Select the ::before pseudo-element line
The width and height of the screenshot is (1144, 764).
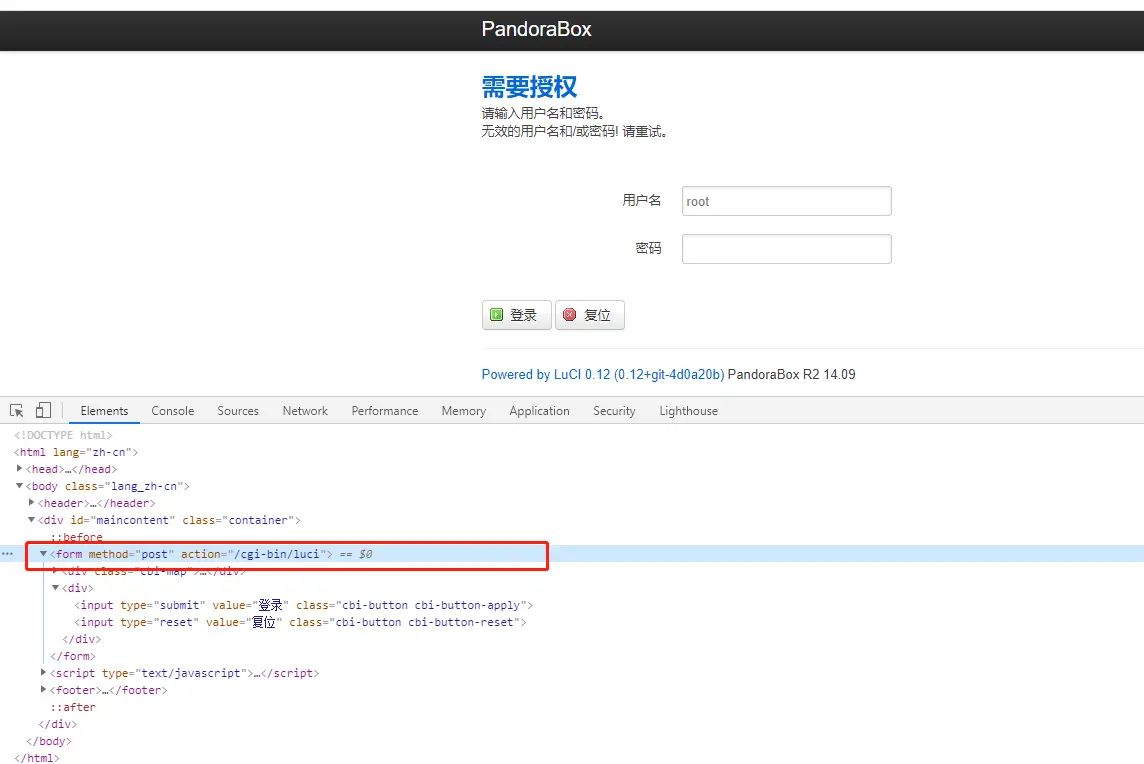coord(77,536)
